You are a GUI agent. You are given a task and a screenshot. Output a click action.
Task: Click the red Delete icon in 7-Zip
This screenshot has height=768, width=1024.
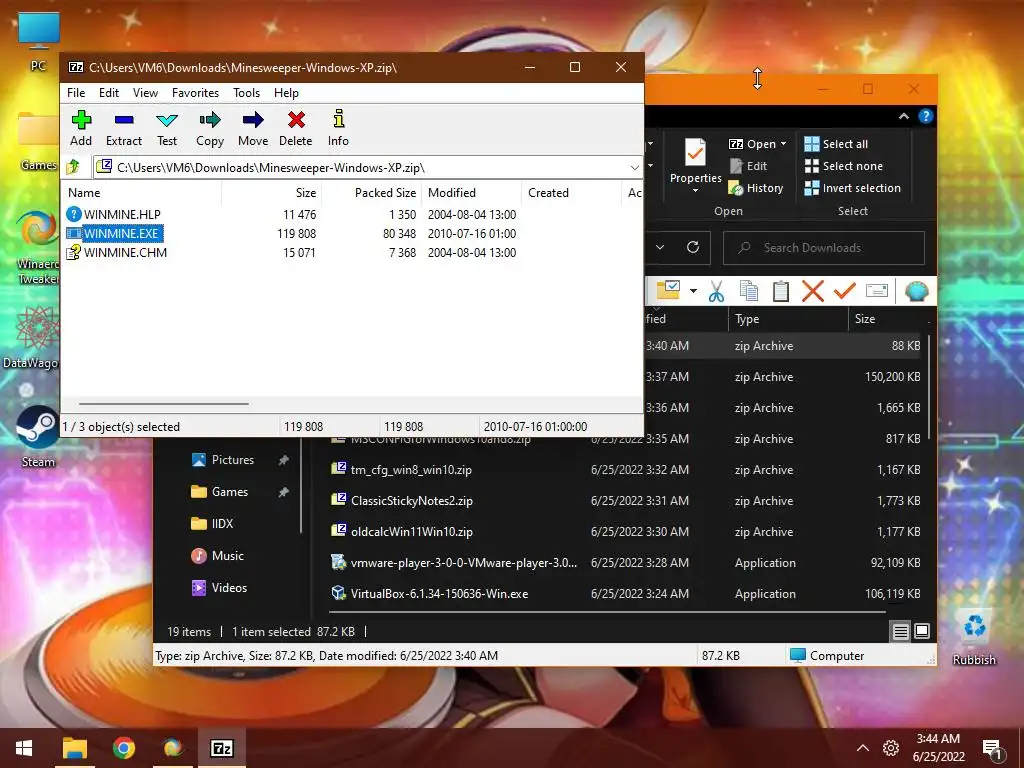click(296, 129)
